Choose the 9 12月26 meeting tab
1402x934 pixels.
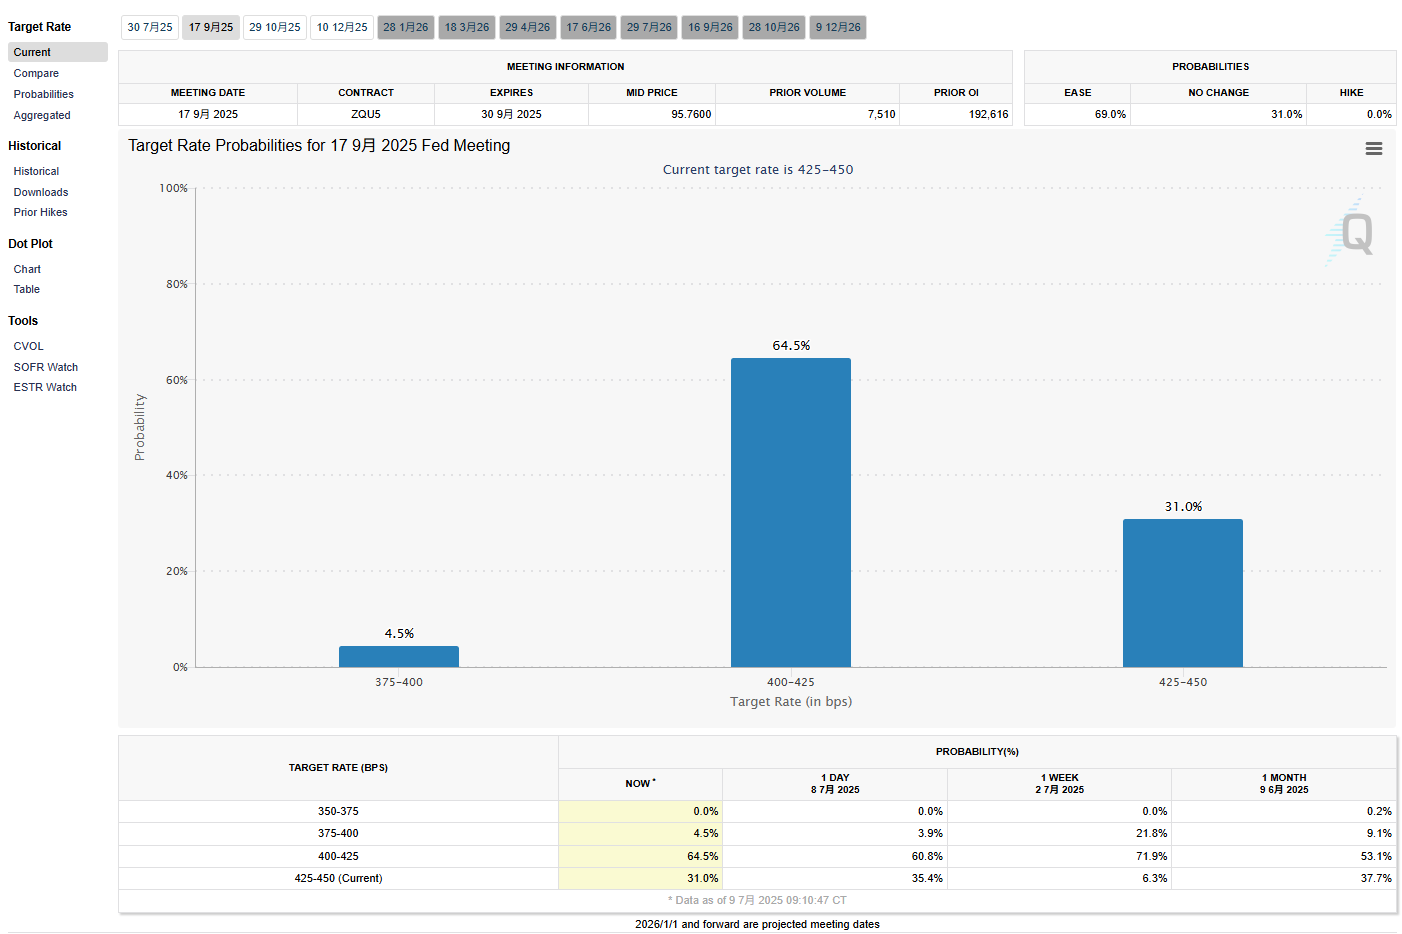click(x=838, y=27)
